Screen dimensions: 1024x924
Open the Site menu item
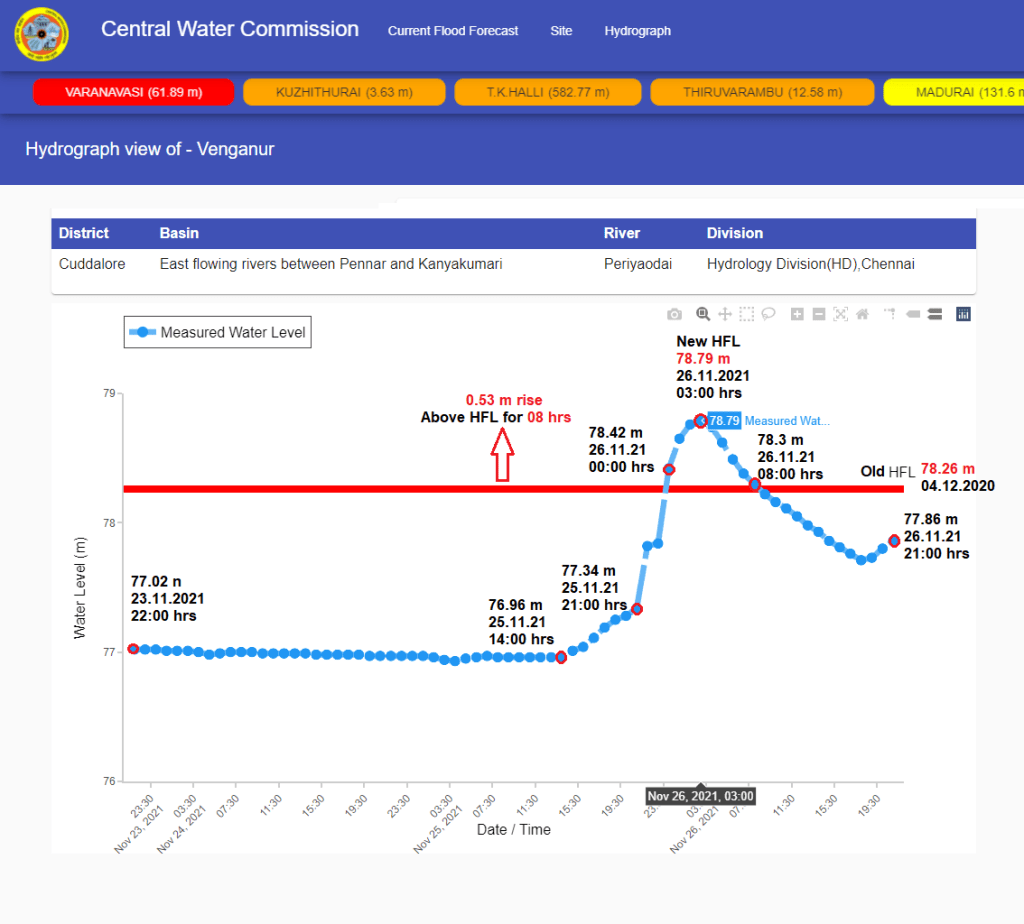(x=561, y=31)
